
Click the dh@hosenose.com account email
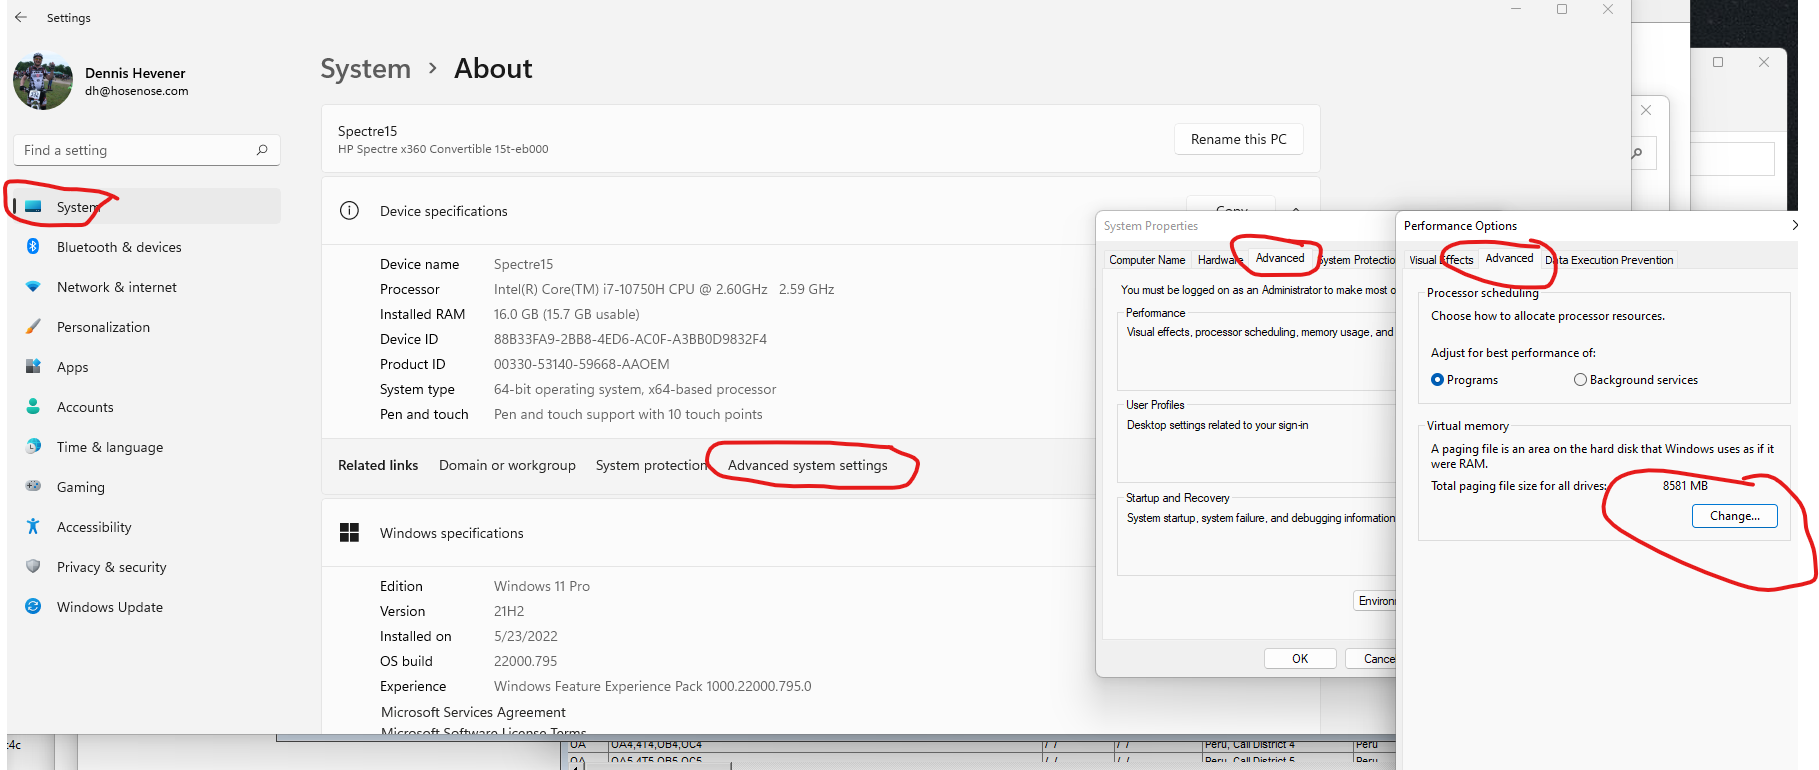[136, 91]
